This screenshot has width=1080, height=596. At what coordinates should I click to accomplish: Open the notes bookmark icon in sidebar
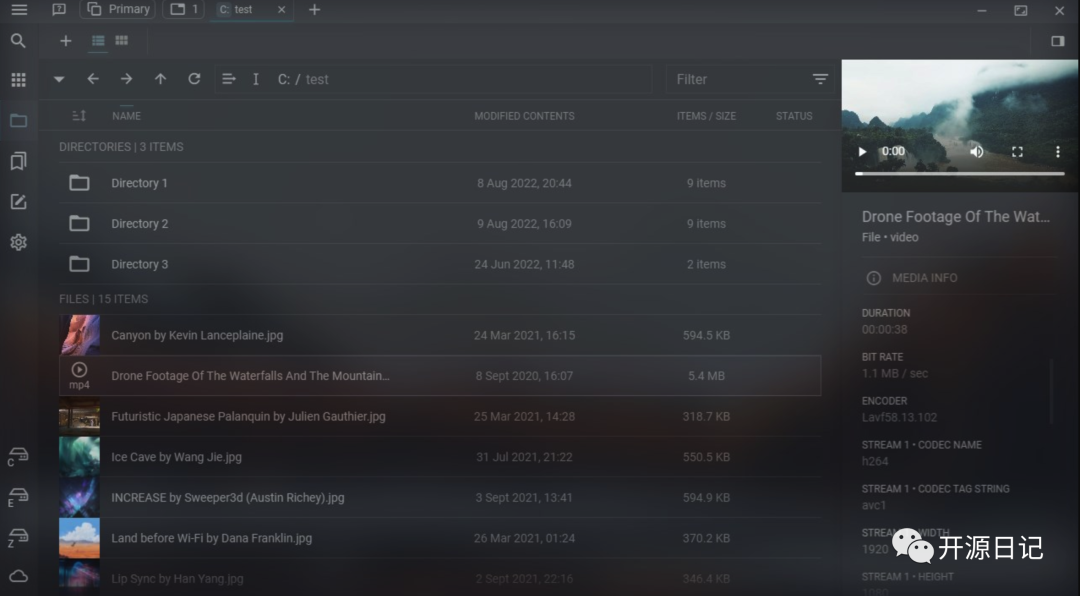coord(19,161)
